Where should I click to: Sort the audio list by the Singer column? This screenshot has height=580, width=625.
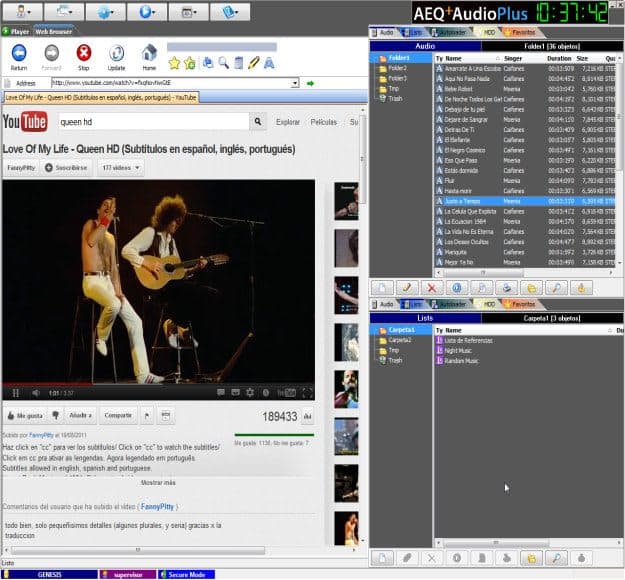pos(513,59)
